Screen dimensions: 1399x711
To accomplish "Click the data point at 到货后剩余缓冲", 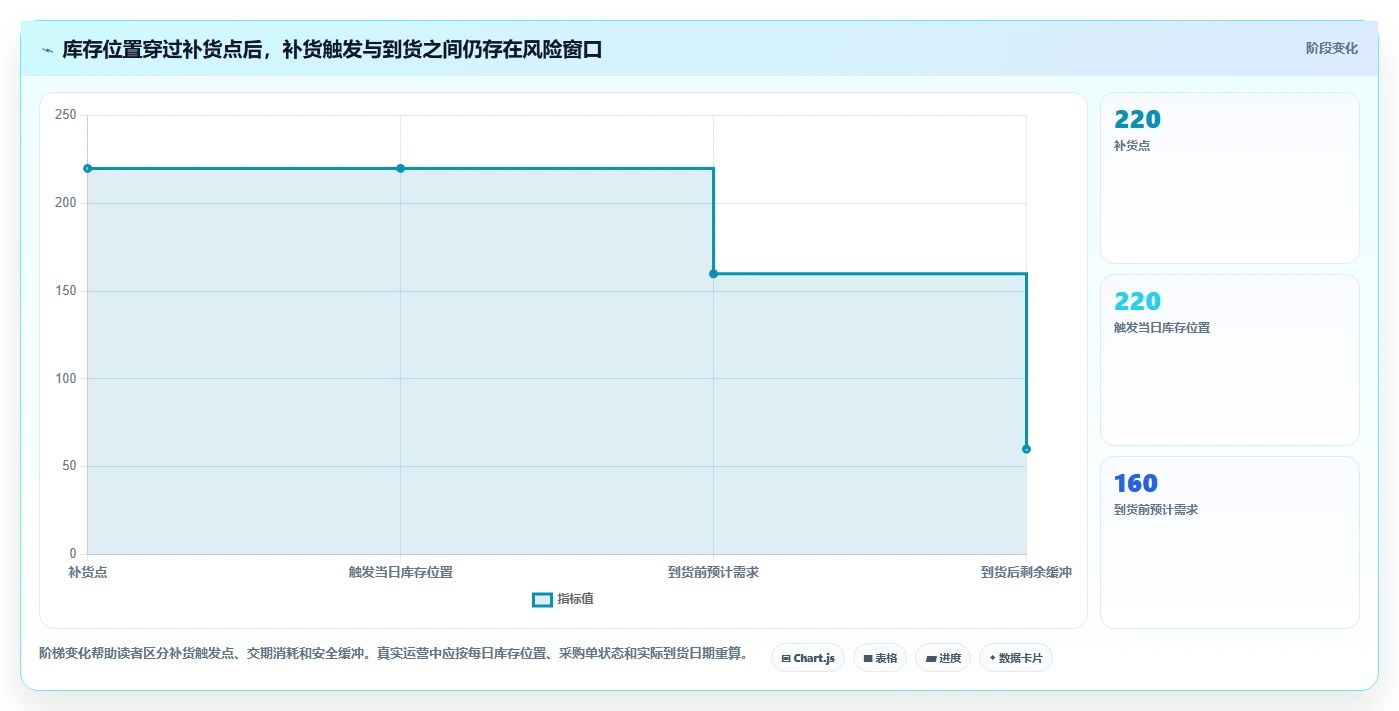I will [x=1026, y=449].
